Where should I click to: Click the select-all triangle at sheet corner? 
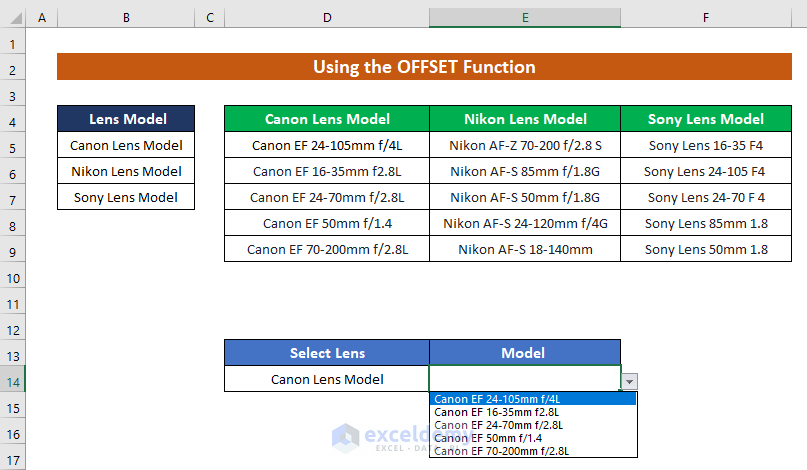[x=15, y=19]
